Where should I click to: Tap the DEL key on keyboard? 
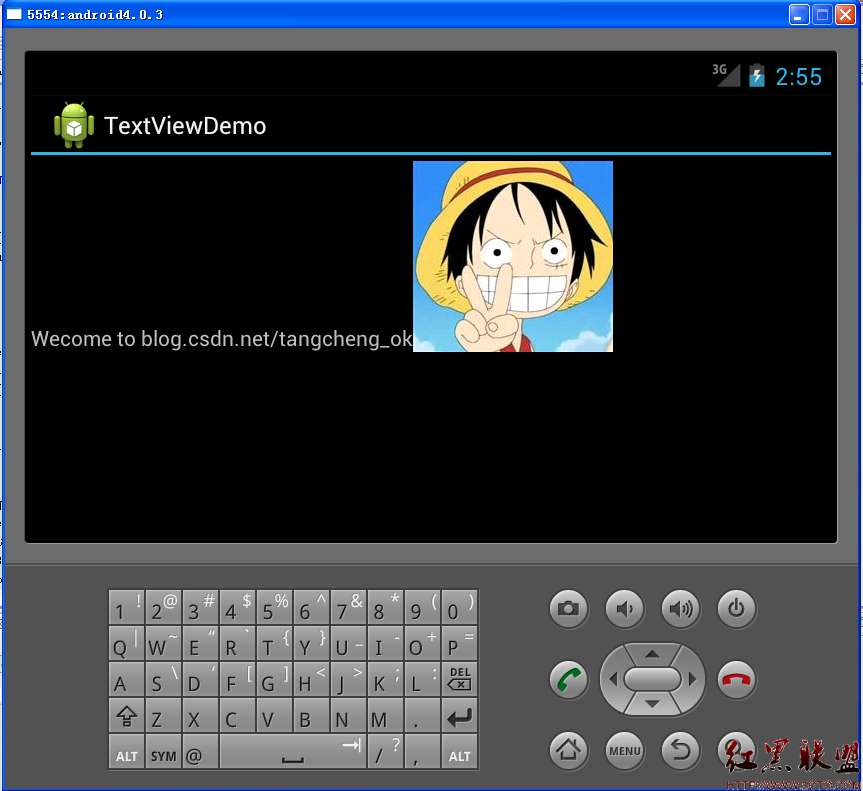coord(460,679)
